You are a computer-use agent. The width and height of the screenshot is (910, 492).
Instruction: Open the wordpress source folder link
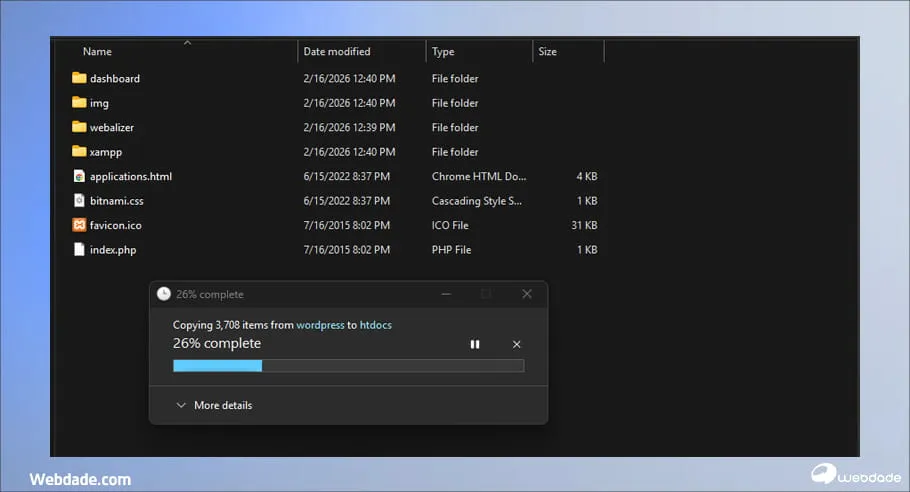[x=320, y=325]
